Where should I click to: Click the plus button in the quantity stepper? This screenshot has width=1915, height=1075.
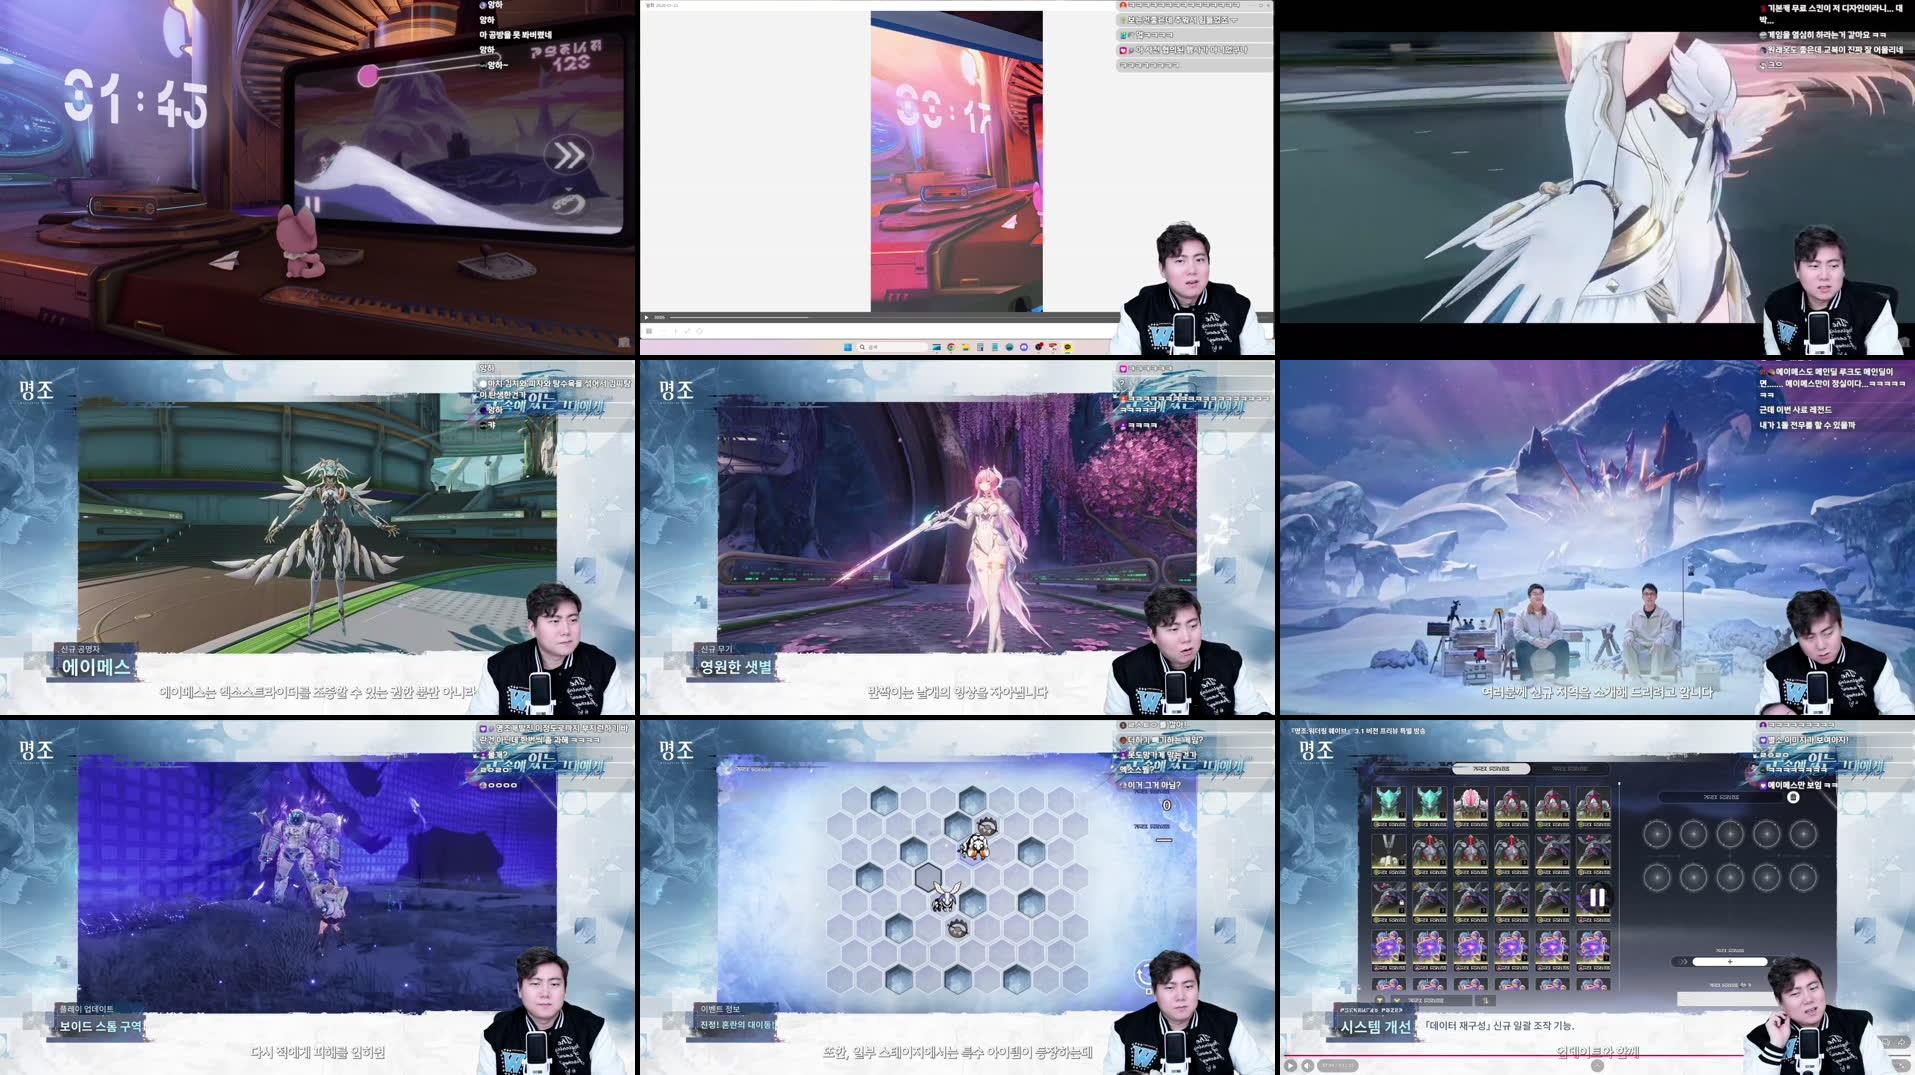point(1730,962)
